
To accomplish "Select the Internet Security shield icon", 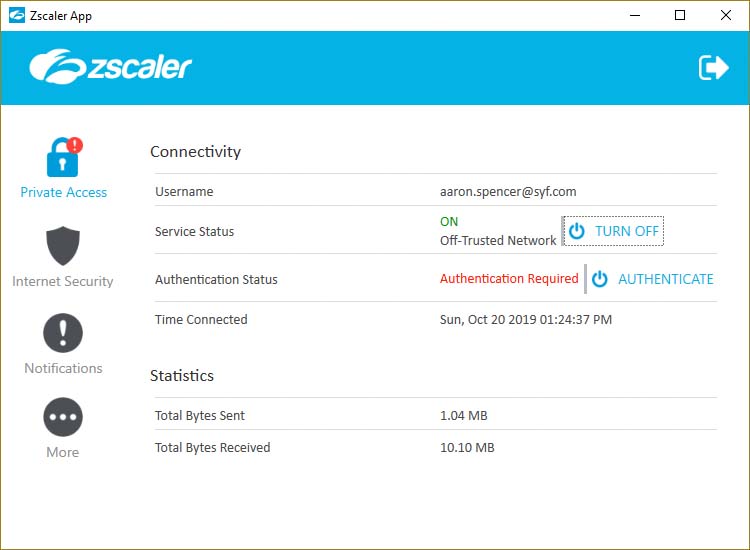I will pos(63,246).
